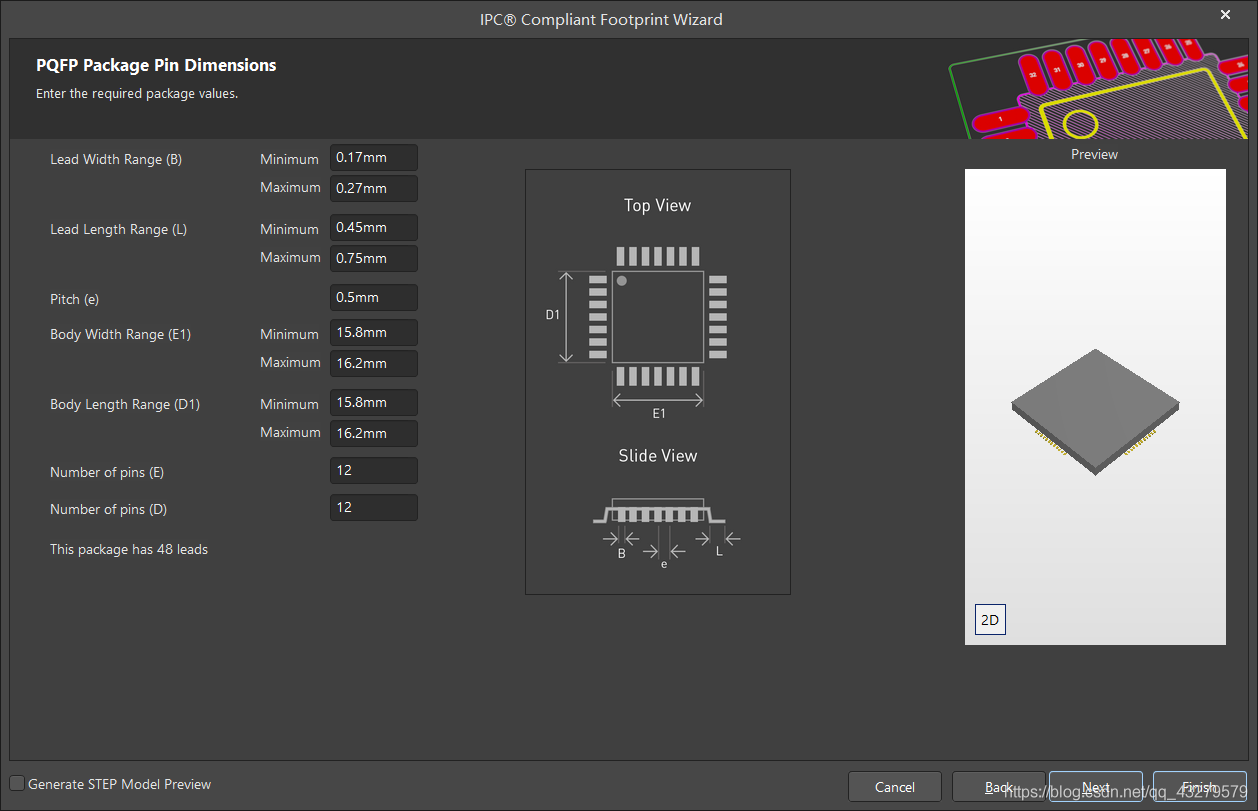1258x811 pixels.
Task: Edit Body Width maximum 16.2mm field
Action: pyautogui.click(x=374, y=363)
